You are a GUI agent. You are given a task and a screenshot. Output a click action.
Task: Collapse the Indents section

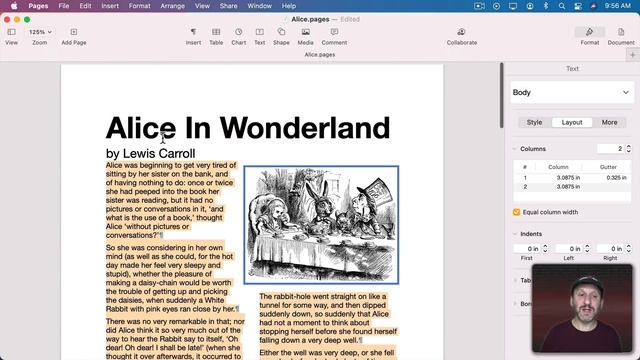(x=514, y=234)
